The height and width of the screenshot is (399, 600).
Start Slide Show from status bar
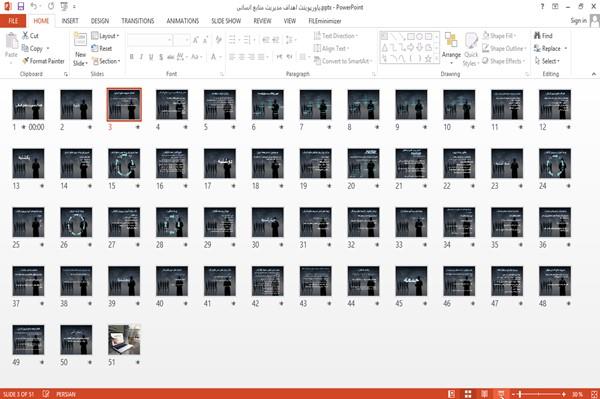[501, 394]
